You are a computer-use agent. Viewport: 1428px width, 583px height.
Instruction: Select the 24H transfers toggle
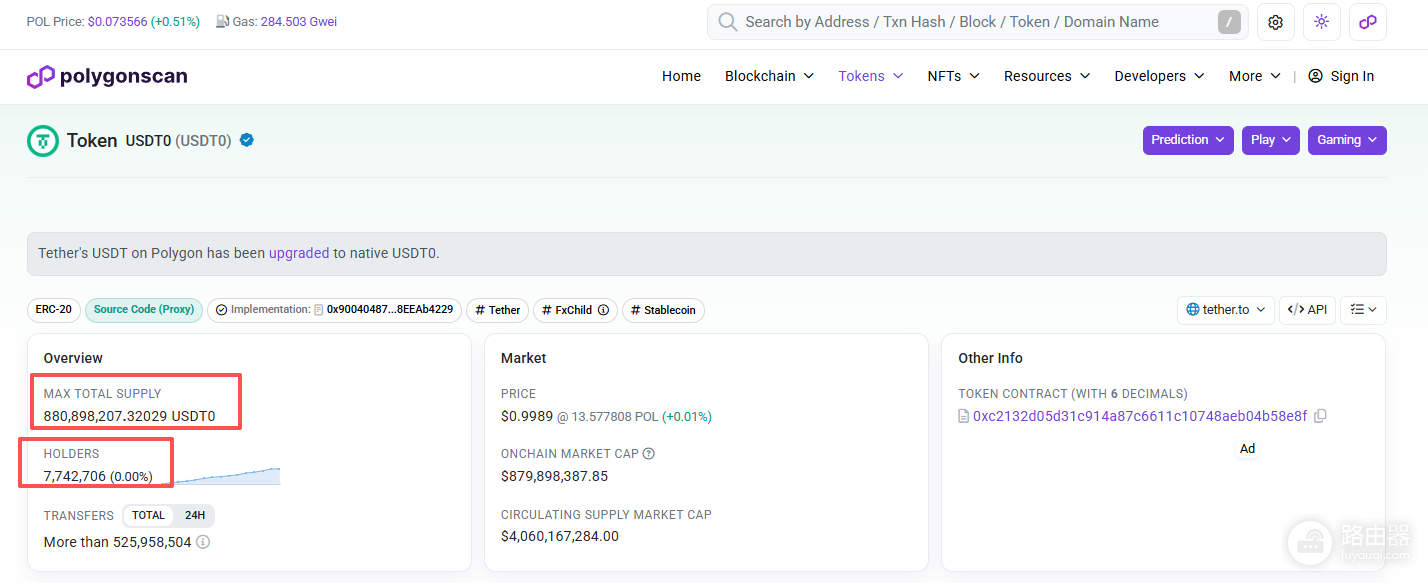[194, 516]
